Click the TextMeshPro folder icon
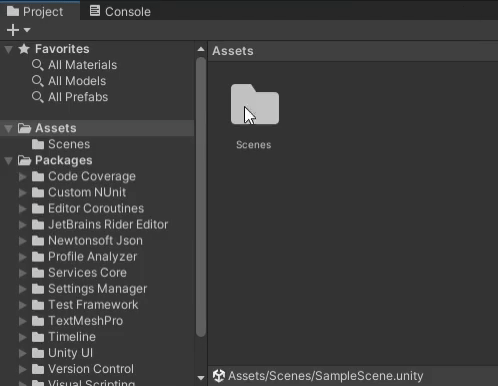 38,321
